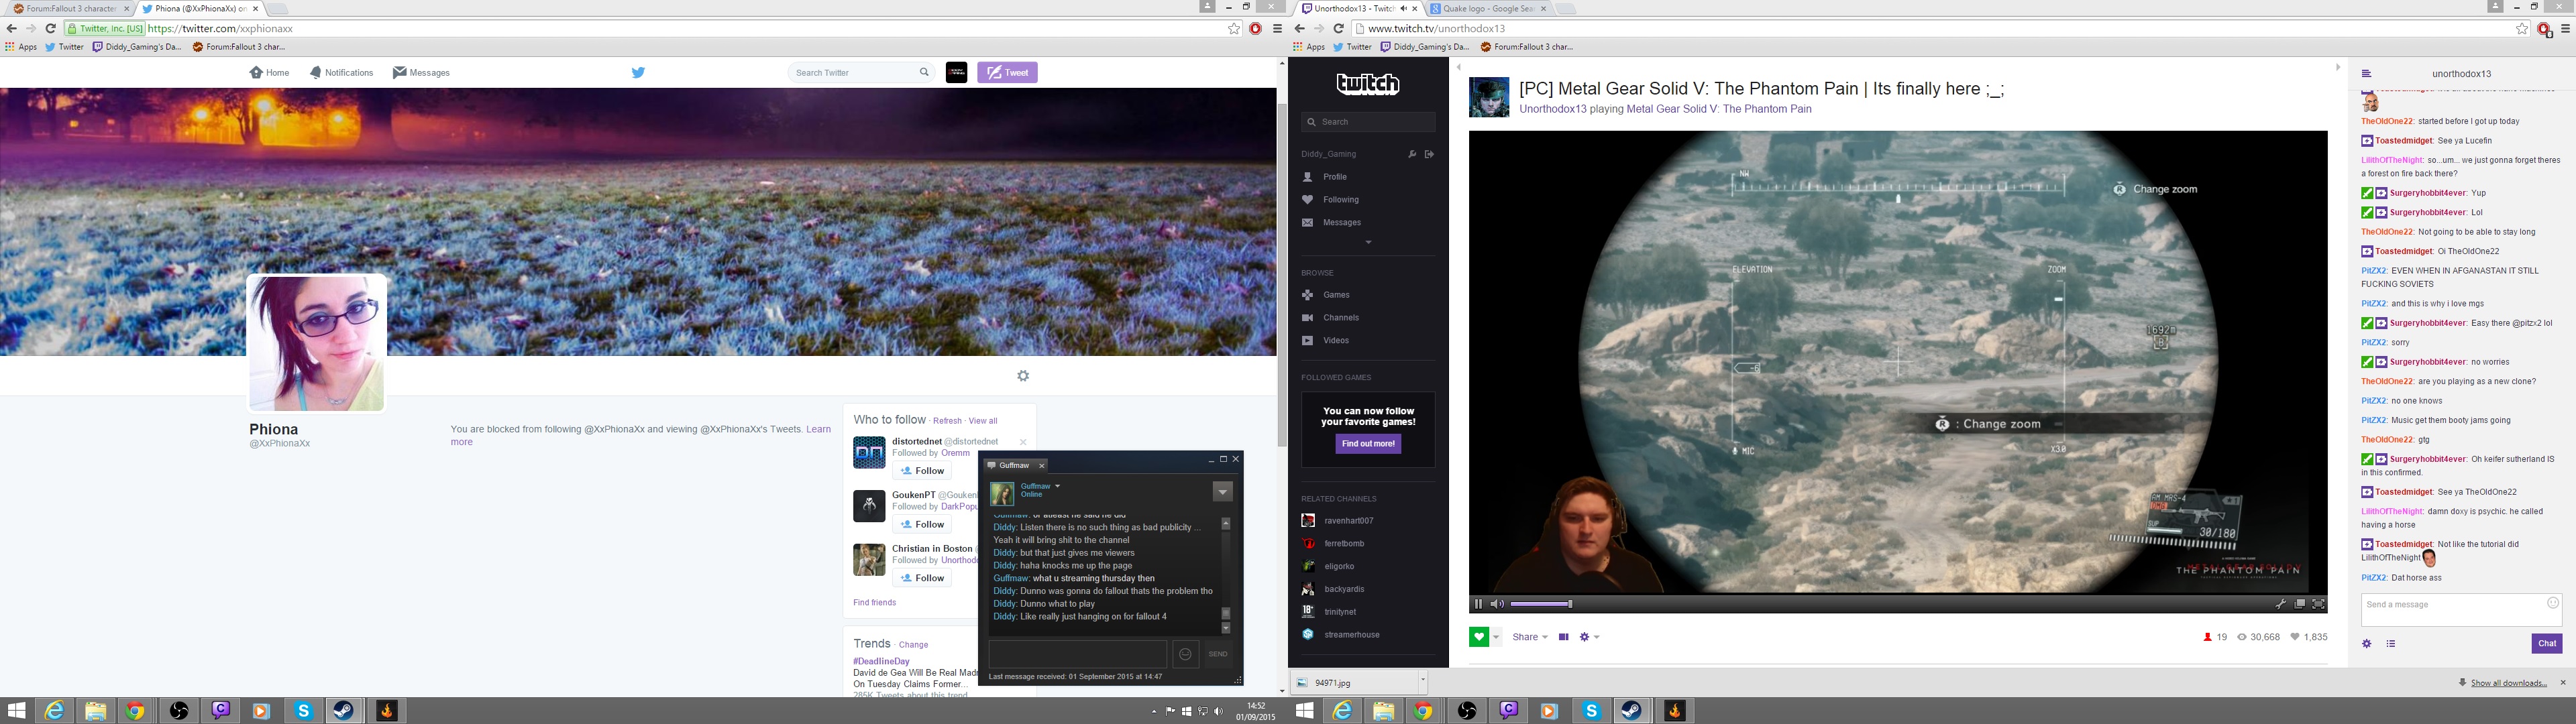Show the Twitch chat viewer list
Viewport: 2576px width, 724px height.
2391,643
